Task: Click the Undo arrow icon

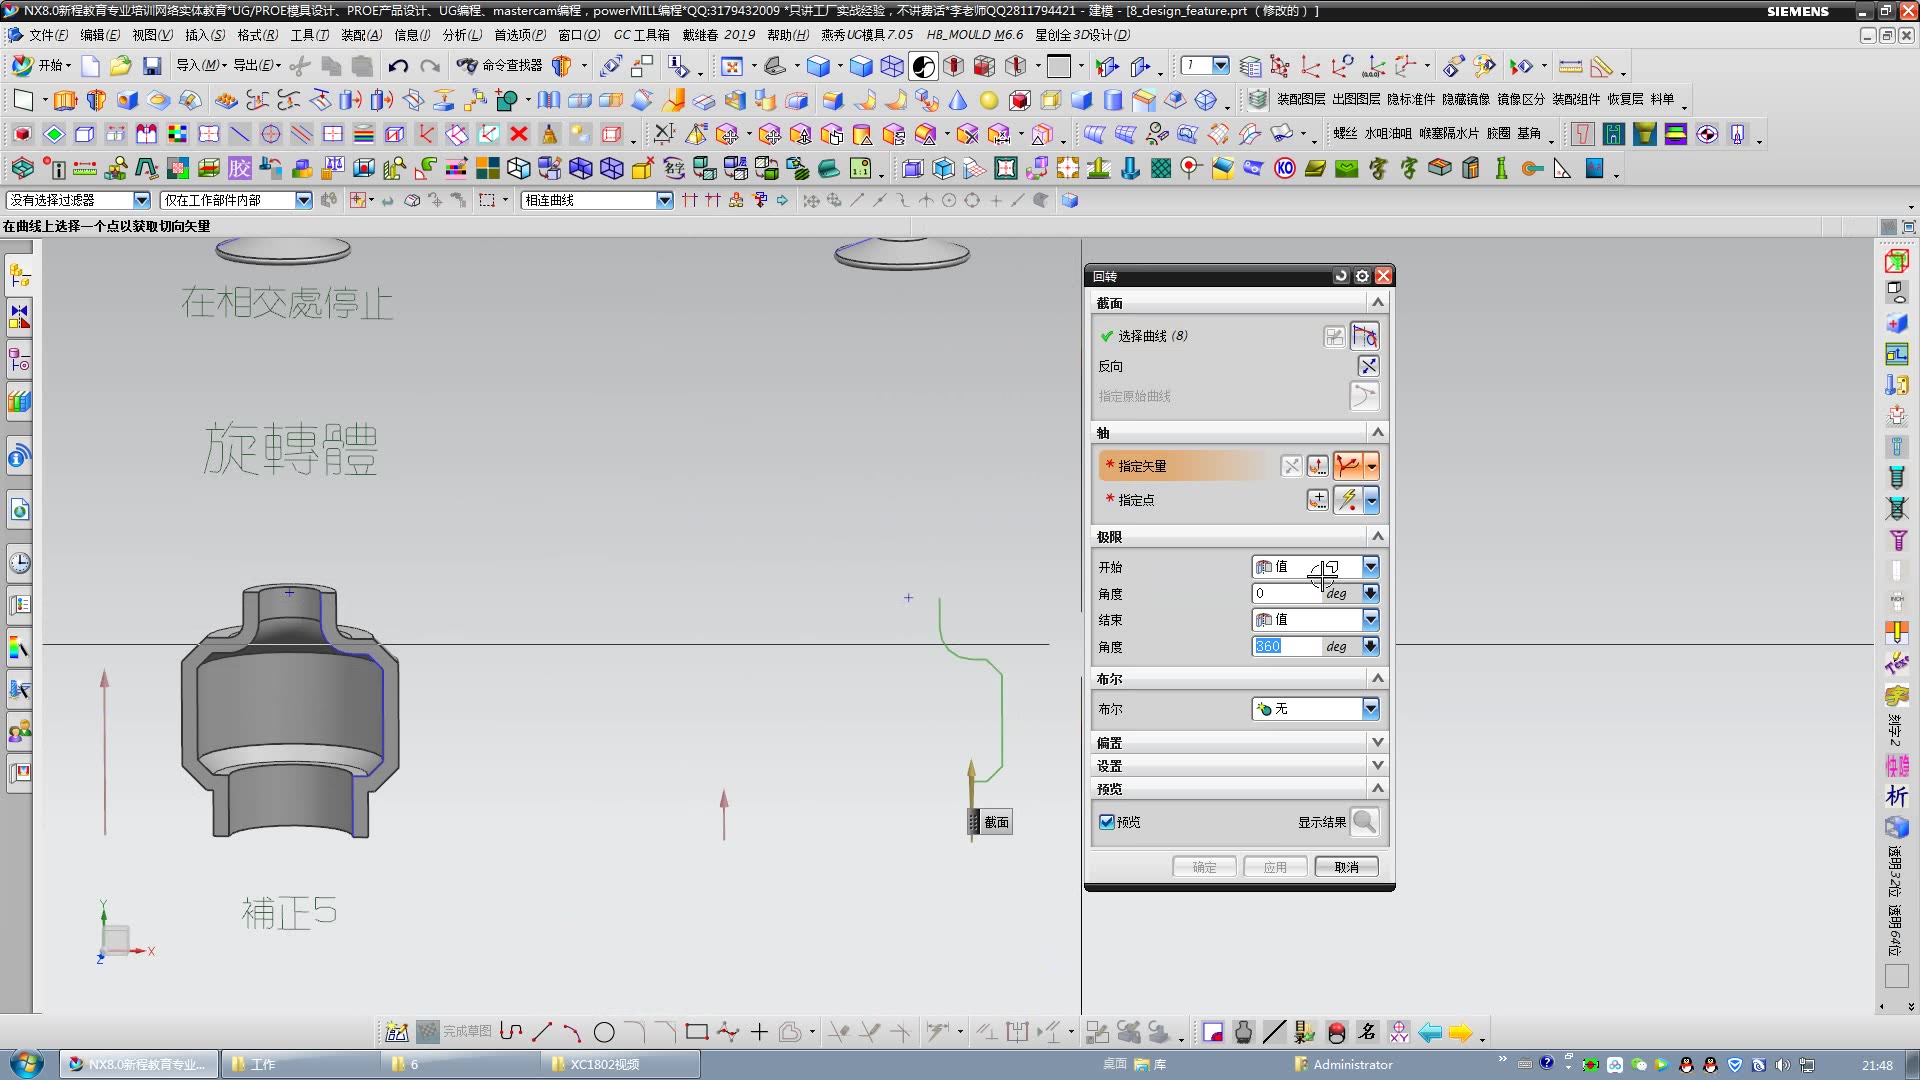Action: (398, 66)
